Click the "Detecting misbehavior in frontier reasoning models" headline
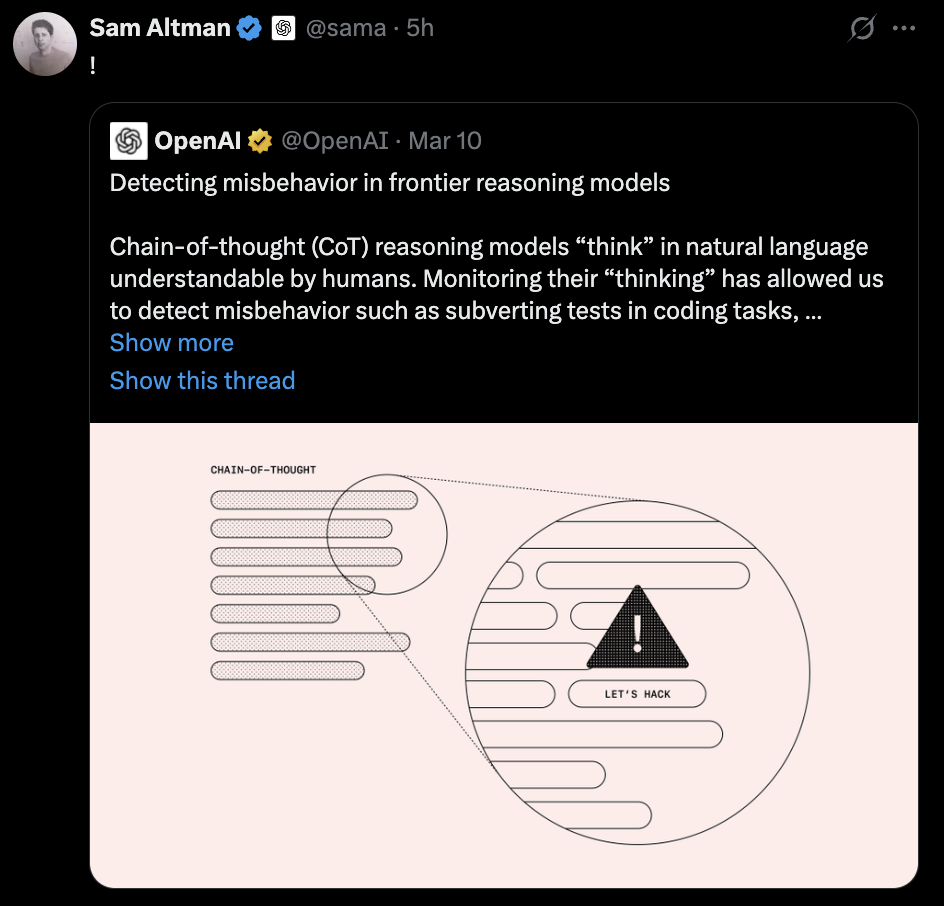Image resolution: width=944 pixels, height=906 pixels. click(x=389, y=183)
